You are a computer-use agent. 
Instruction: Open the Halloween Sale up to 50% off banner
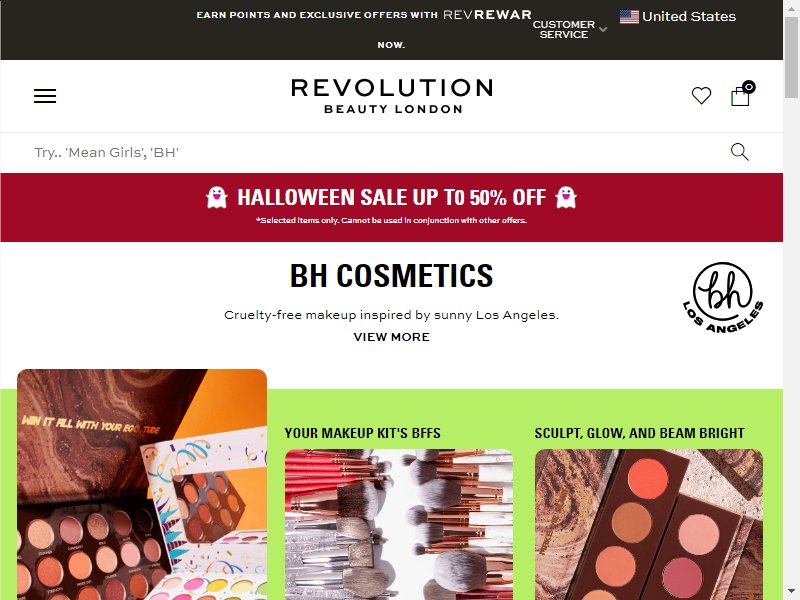click(392, 207)
